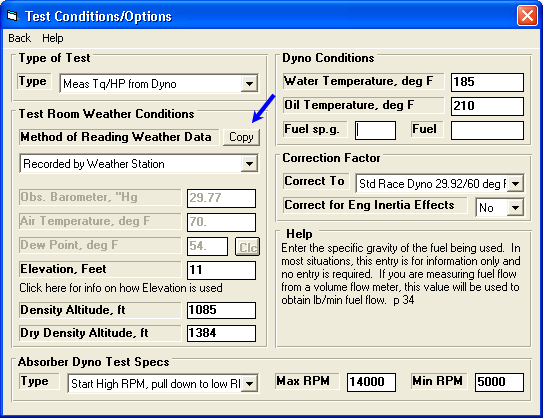The width and height of the screenshot is (543, 418).
Task: Click the Fuel name input field
Action: point(487,130)
